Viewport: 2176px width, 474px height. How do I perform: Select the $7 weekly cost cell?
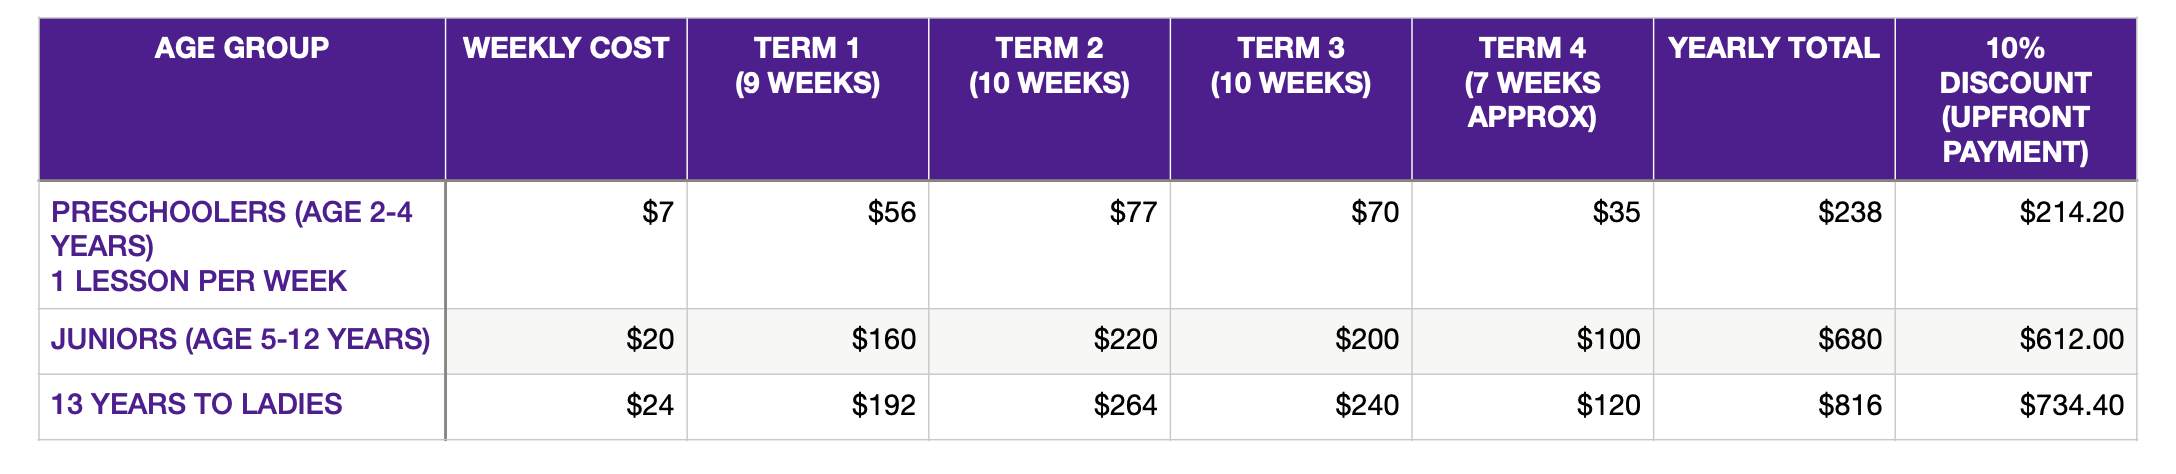566,245
